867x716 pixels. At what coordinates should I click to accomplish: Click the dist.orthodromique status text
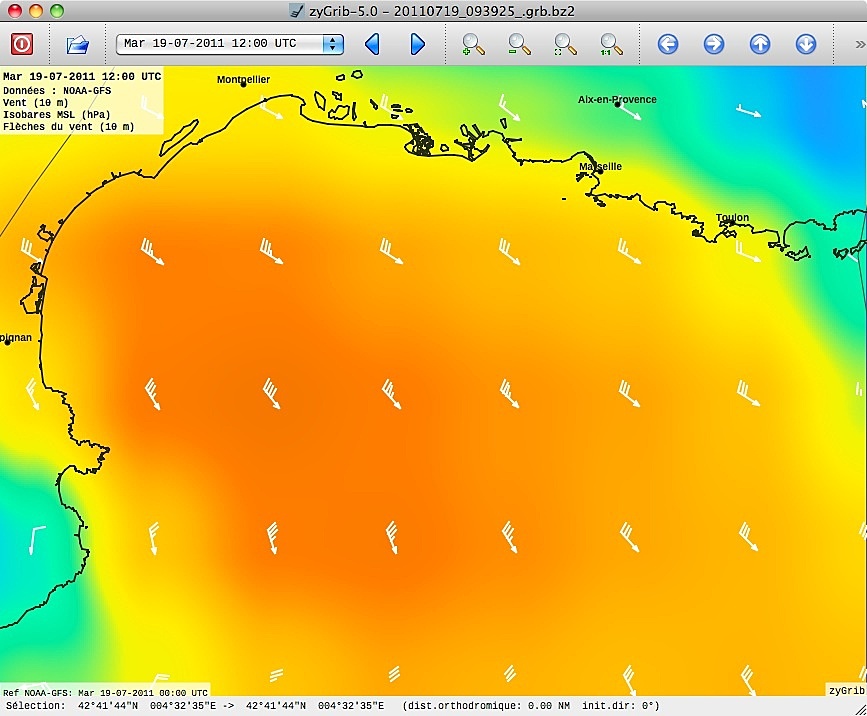[x=531, y=705]
